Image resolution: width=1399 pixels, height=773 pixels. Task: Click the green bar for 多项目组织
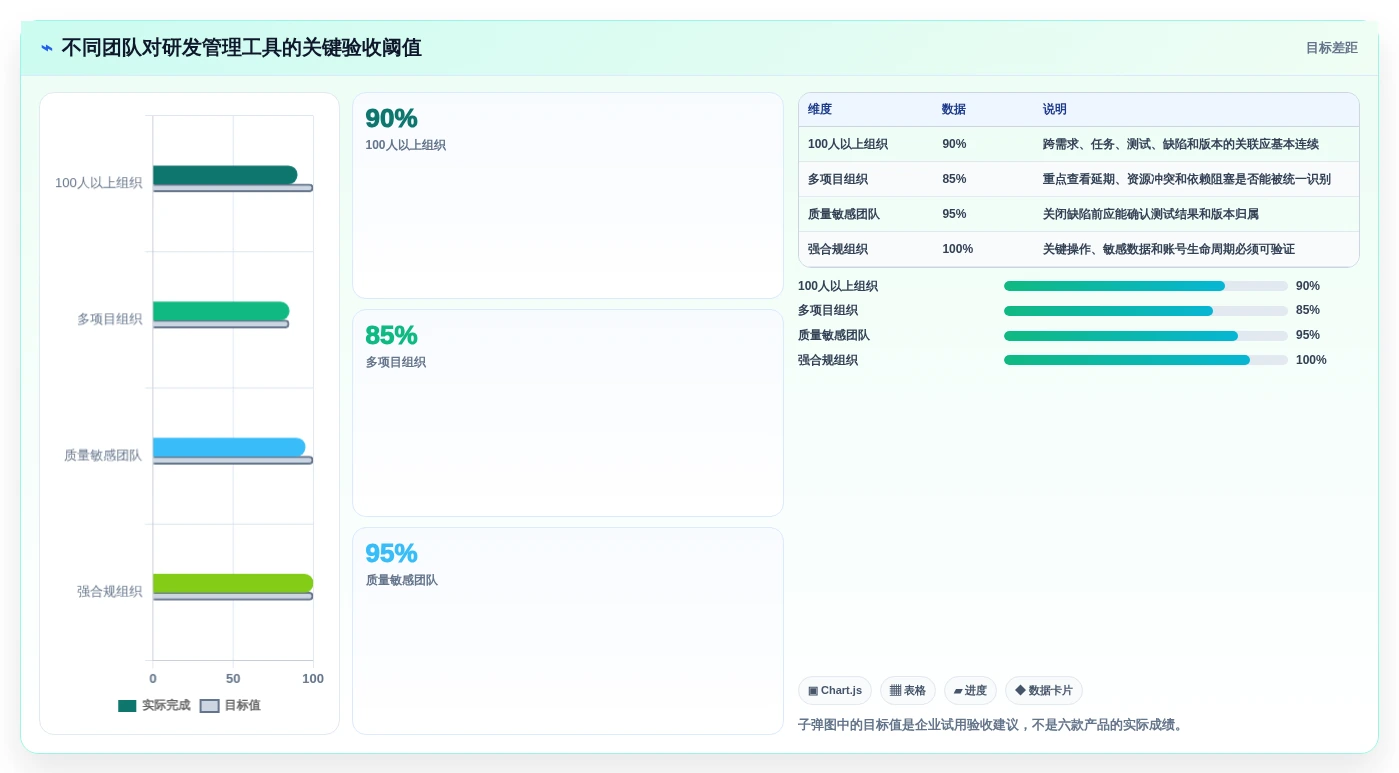(x=221, y=311)
